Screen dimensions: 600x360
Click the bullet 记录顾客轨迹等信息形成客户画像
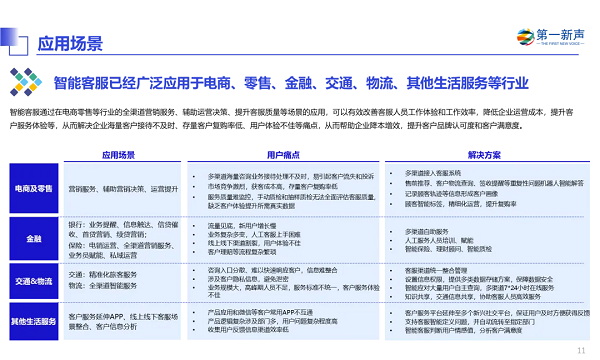tap(452, 194)
